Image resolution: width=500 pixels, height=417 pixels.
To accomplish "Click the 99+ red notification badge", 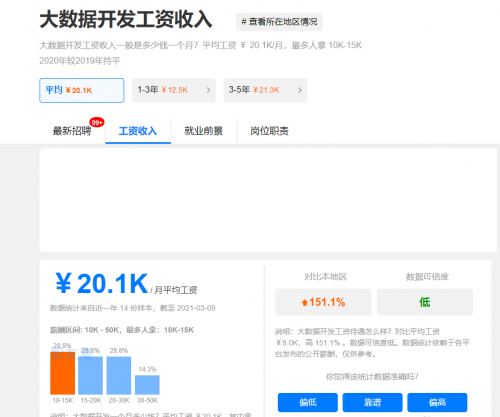I will pos(97,123).
